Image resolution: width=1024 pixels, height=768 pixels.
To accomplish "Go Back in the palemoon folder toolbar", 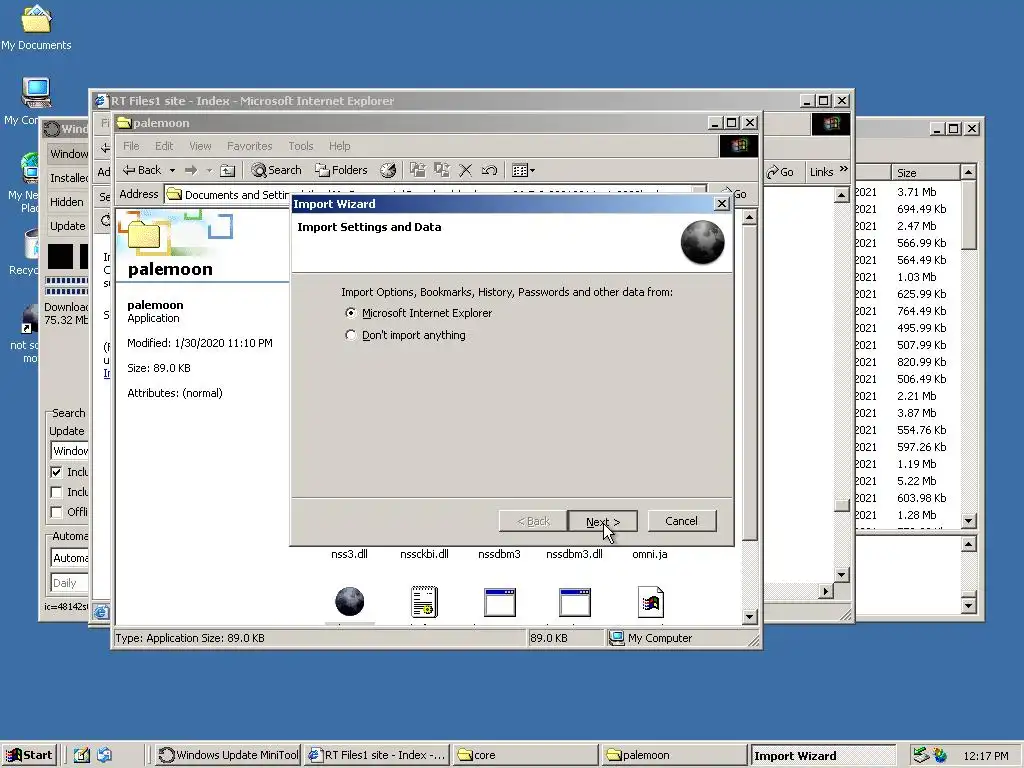I will [x=142, y=170].
